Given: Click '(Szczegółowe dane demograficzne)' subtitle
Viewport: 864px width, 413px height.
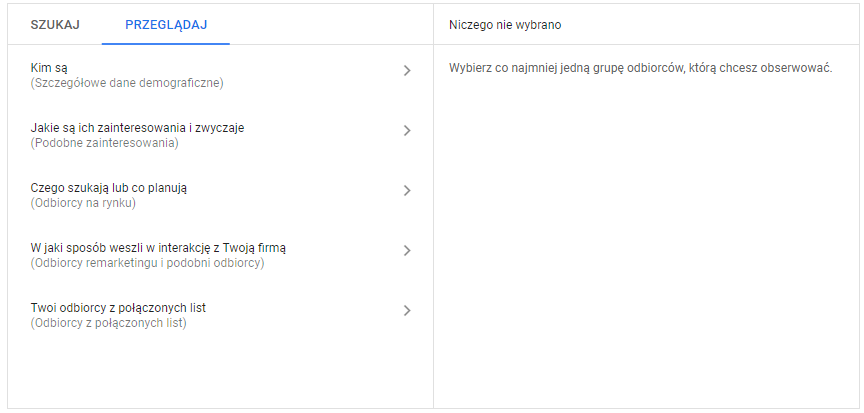Looking at the screenshot, I should click(127, 84).
